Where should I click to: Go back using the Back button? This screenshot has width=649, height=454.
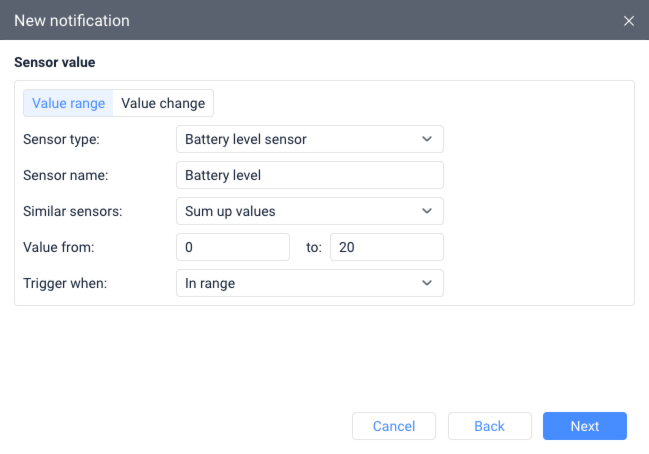pos(489,426)
